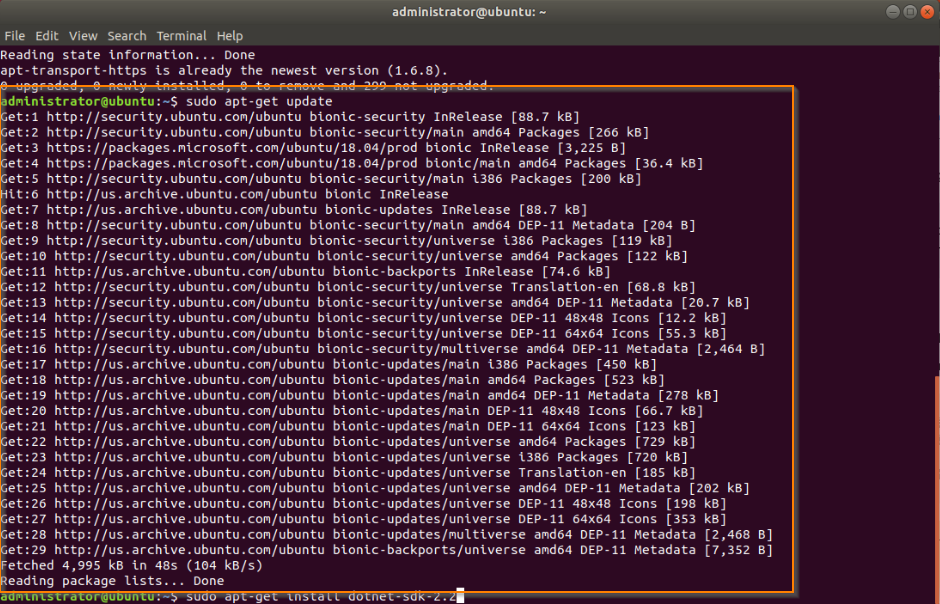Click the Get:27 line ending '[353 kB]'
The width and height of the screenshot is (940, 604).
click(363, 520)
